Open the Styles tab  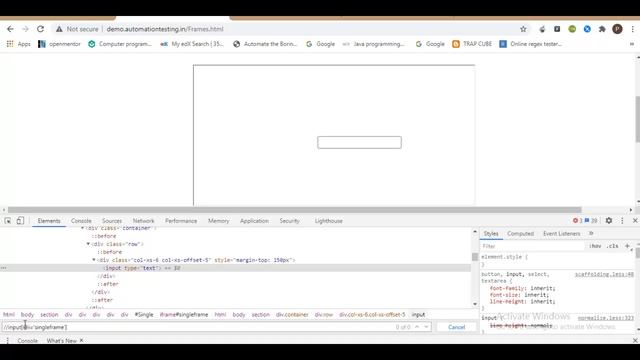491,233
